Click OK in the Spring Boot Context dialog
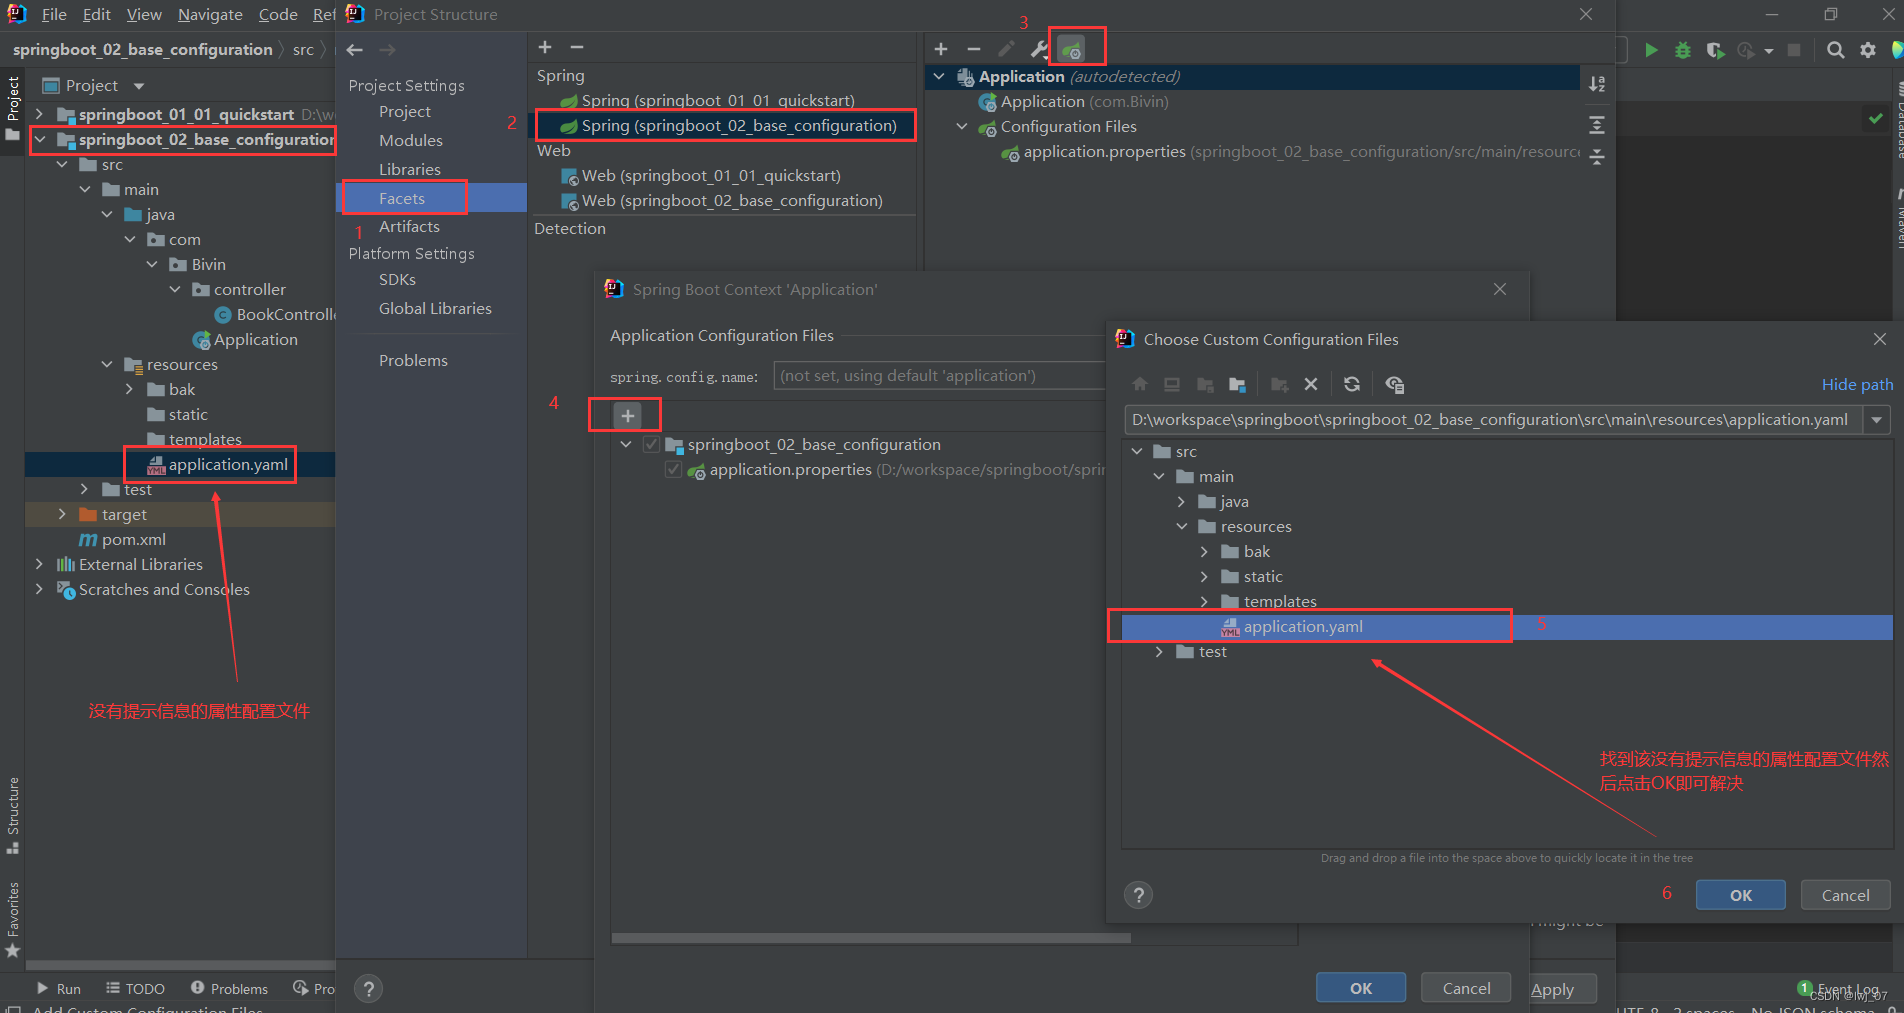Image resolution: width=1904 pixels, height=1013 pixels. (1361, 988)
